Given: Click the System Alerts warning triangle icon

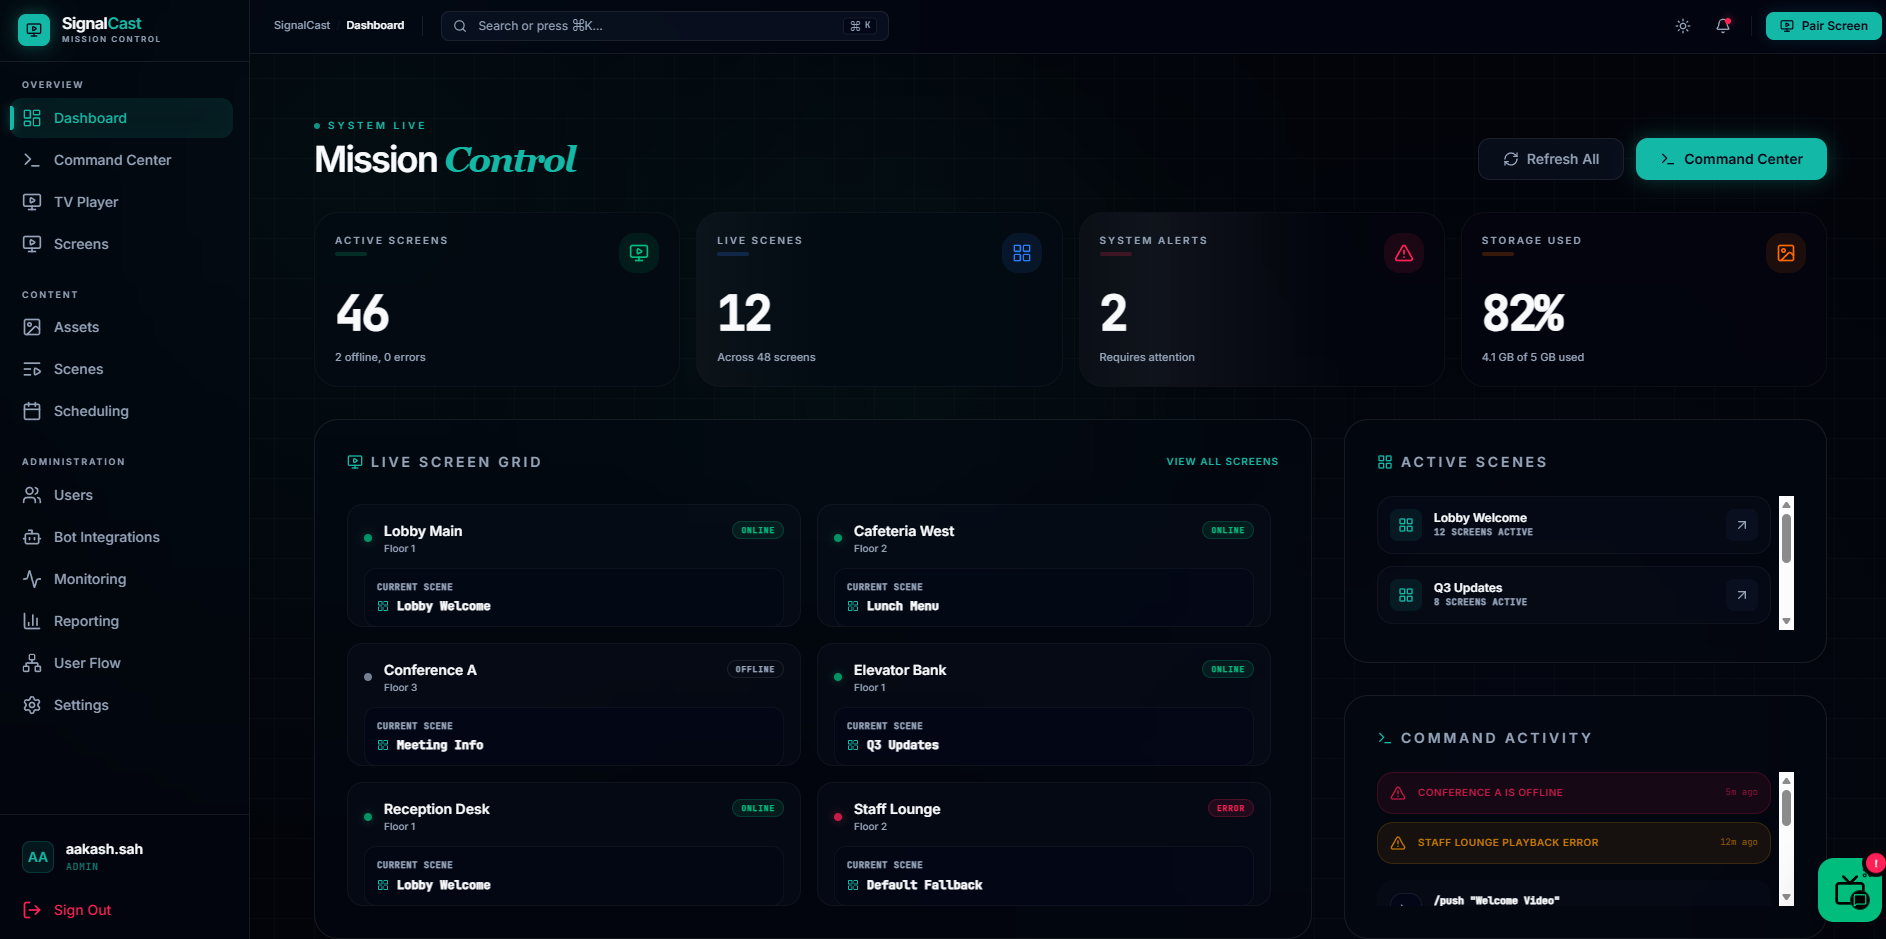Looking at the screenshot, I should click(1404, 253).
